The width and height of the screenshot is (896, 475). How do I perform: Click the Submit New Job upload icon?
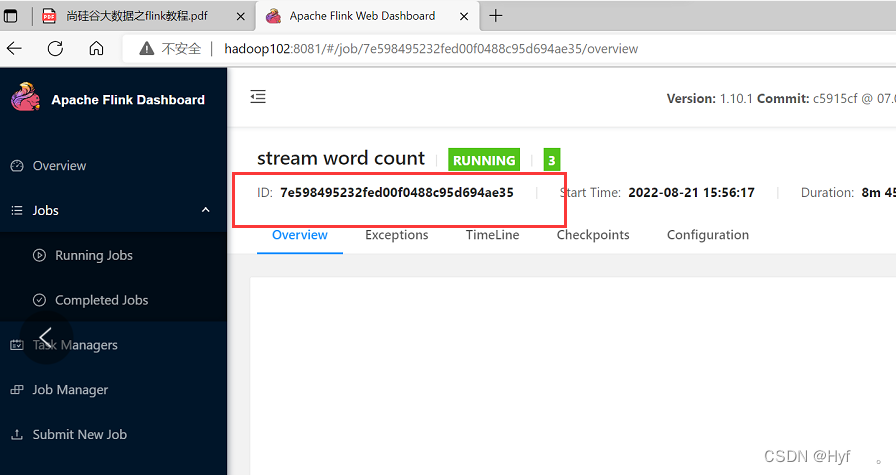17,434
